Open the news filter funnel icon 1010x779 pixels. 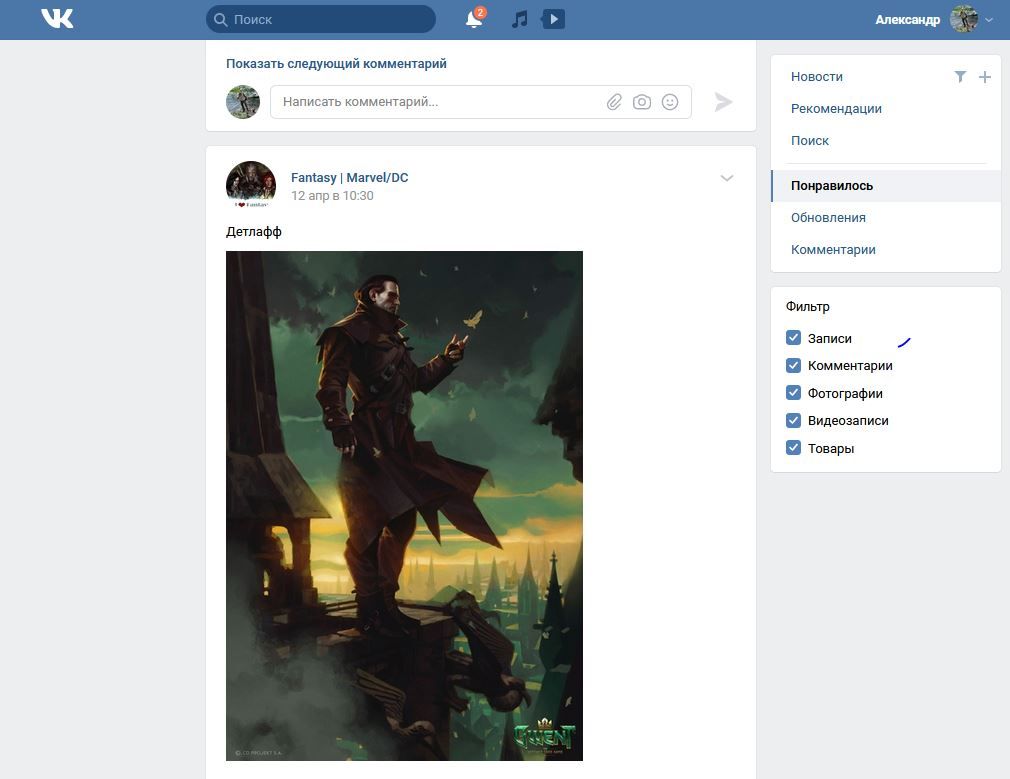coord(960,77)
